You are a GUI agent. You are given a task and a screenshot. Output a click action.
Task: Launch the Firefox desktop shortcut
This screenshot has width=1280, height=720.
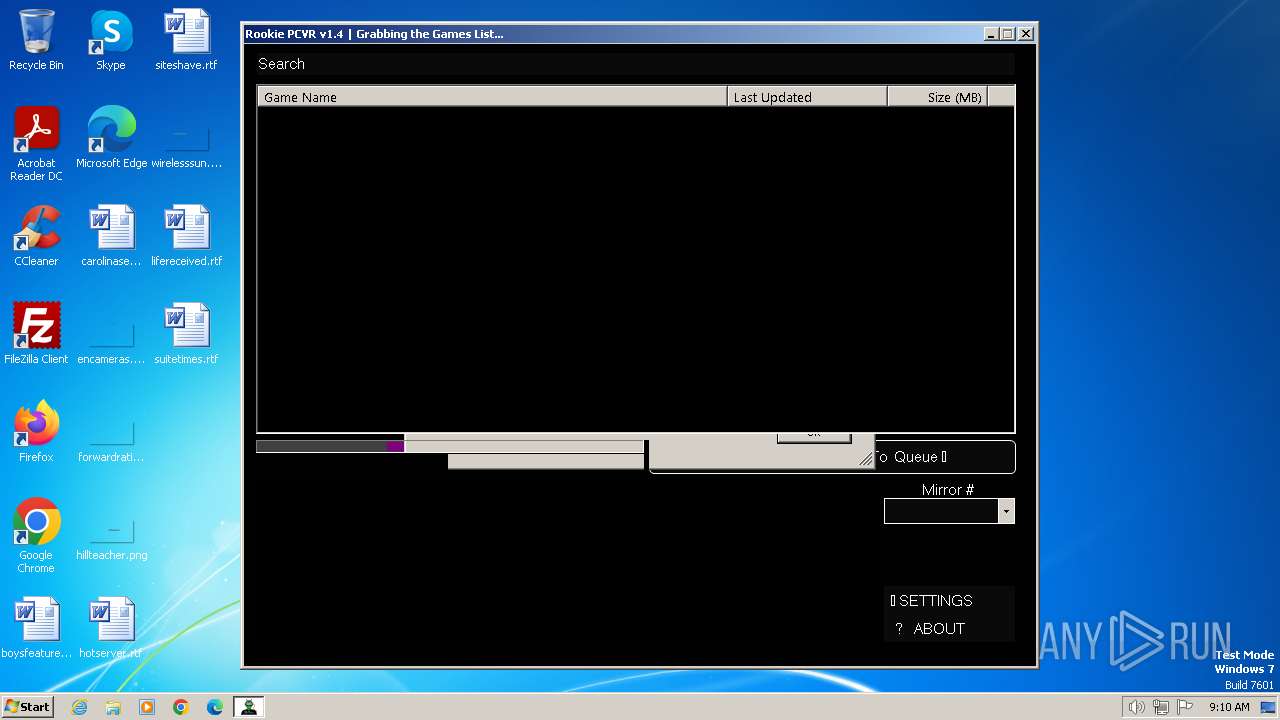click(36, 433)
